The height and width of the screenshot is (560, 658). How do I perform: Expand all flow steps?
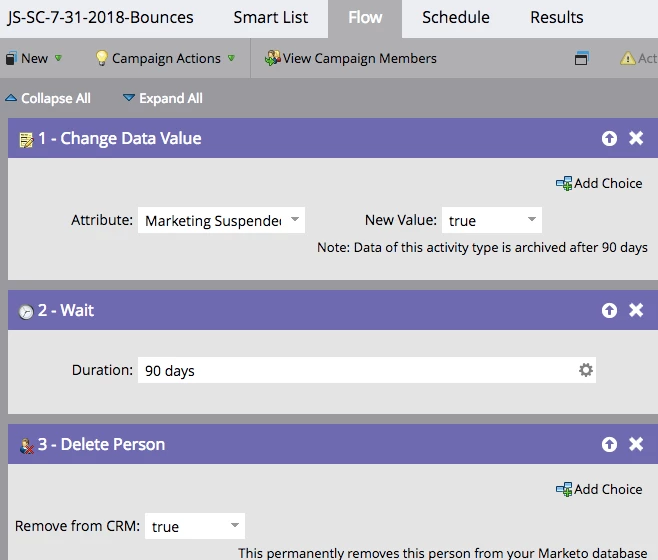point(162,98)
